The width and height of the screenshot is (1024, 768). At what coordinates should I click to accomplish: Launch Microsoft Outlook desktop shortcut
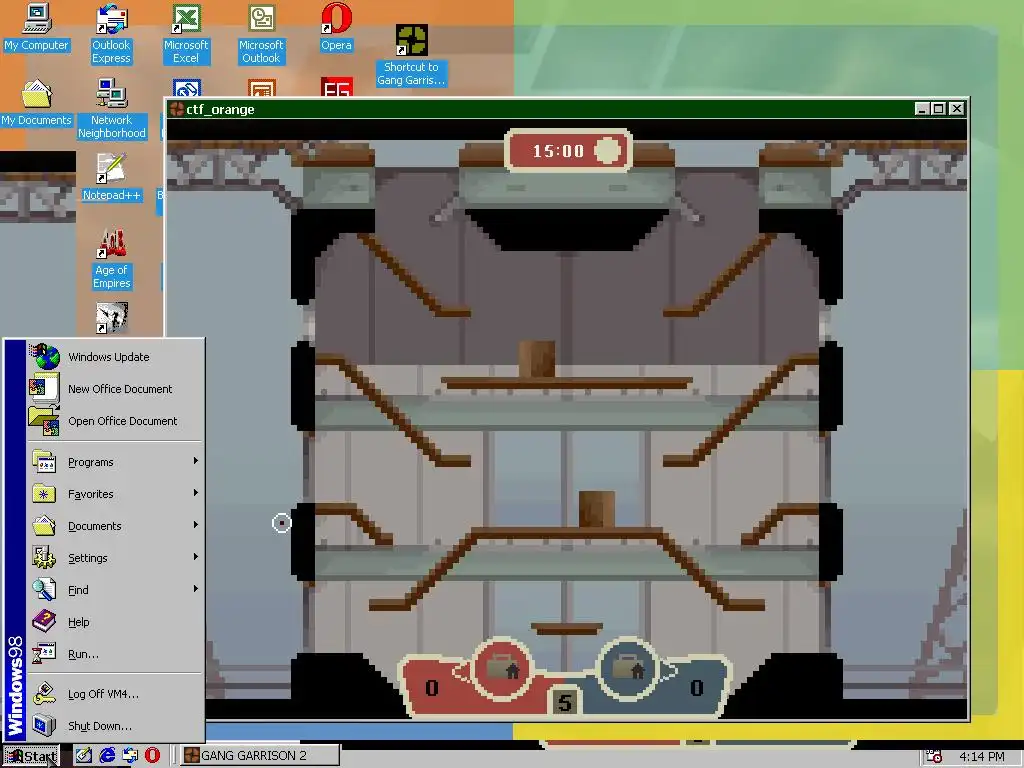(x=261, y=33)
